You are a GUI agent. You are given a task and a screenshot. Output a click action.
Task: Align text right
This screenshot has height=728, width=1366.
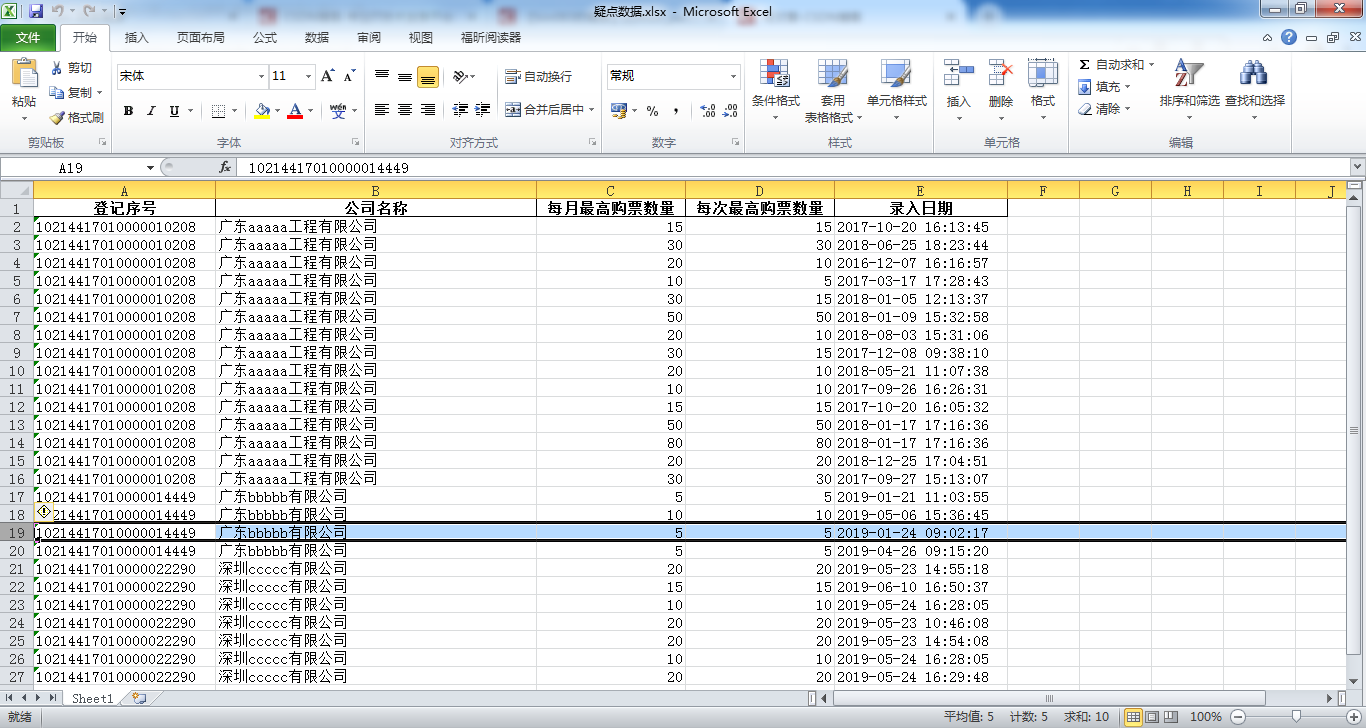(428, 110)
